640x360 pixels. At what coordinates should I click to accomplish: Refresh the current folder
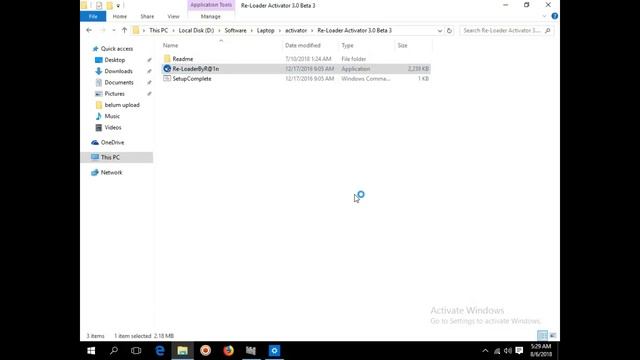(x=449, y=31)
